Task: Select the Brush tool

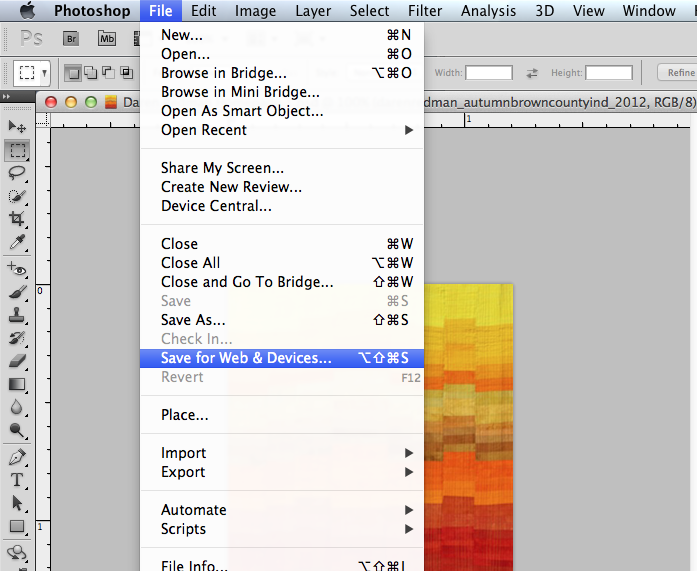Action: tap(17, 292)
